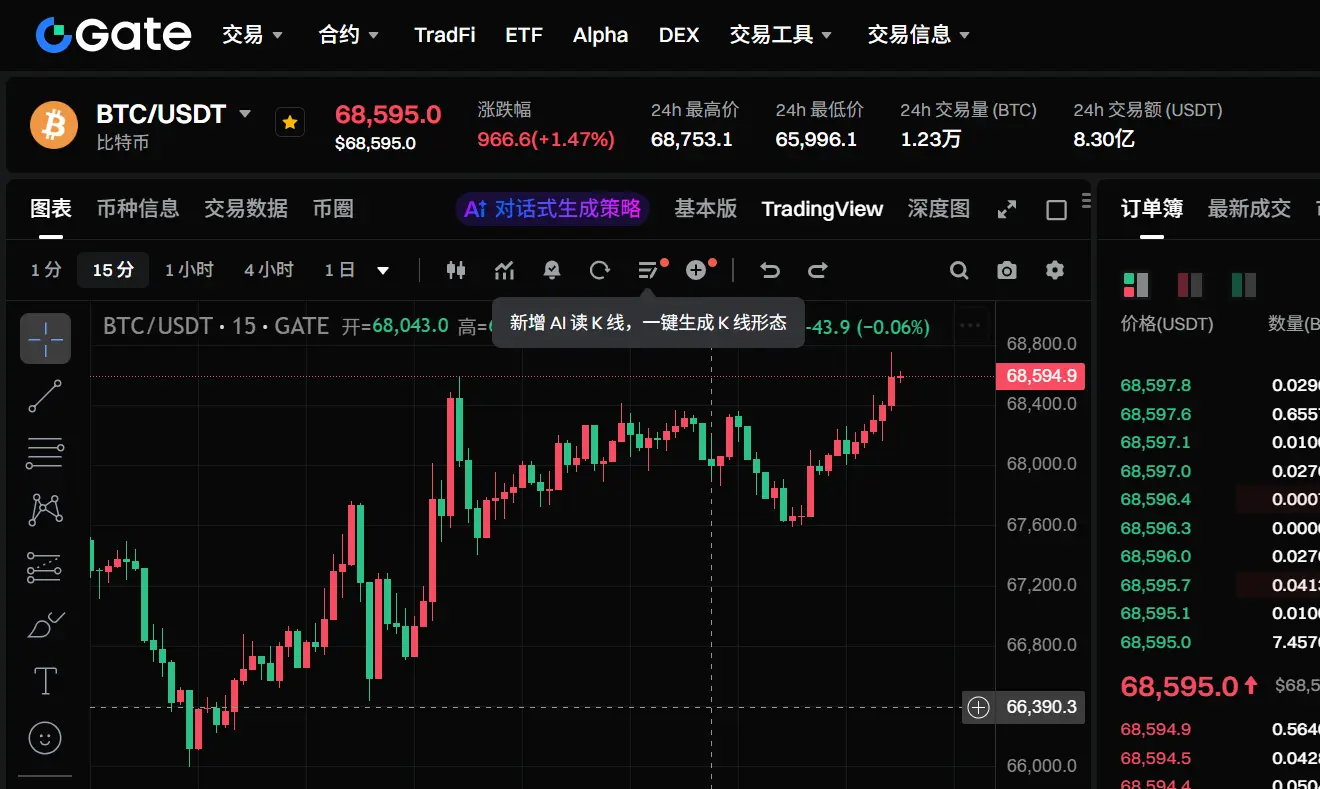Click order book price 68,597.8
The image size is (1320, 789).
(x=1156, y=386)
